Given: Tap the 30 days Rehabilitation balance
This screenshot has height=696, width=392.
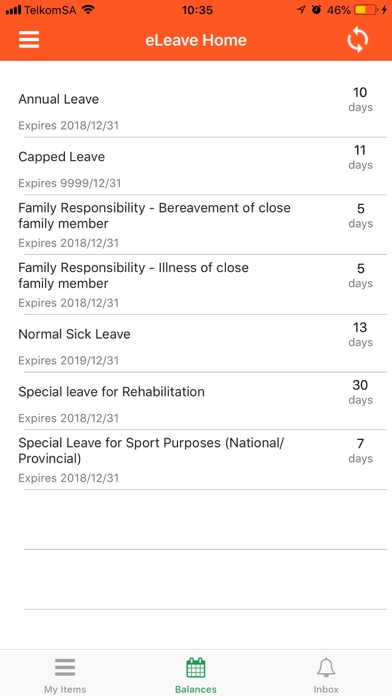Looking at the screenshot, I should pos(360,392).
